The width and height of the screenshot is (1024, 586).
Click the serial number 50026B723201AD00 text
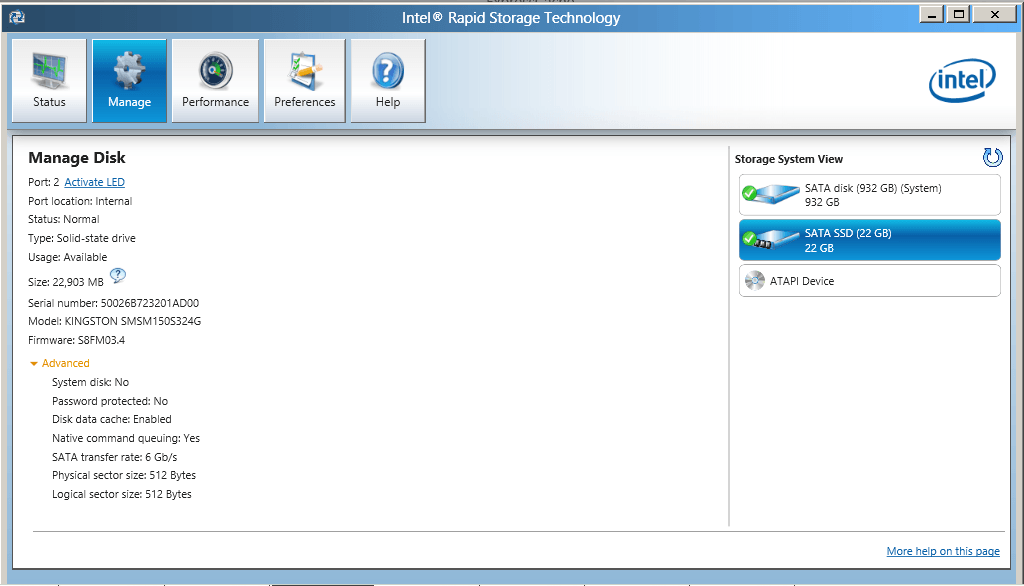click(x=150, y=303)
